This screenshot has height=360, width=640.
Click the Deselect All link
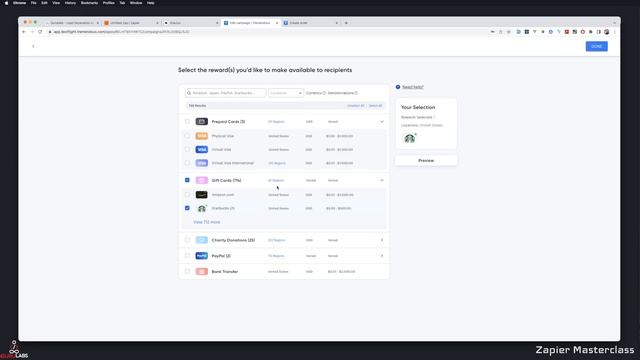(x=356, y=106)
